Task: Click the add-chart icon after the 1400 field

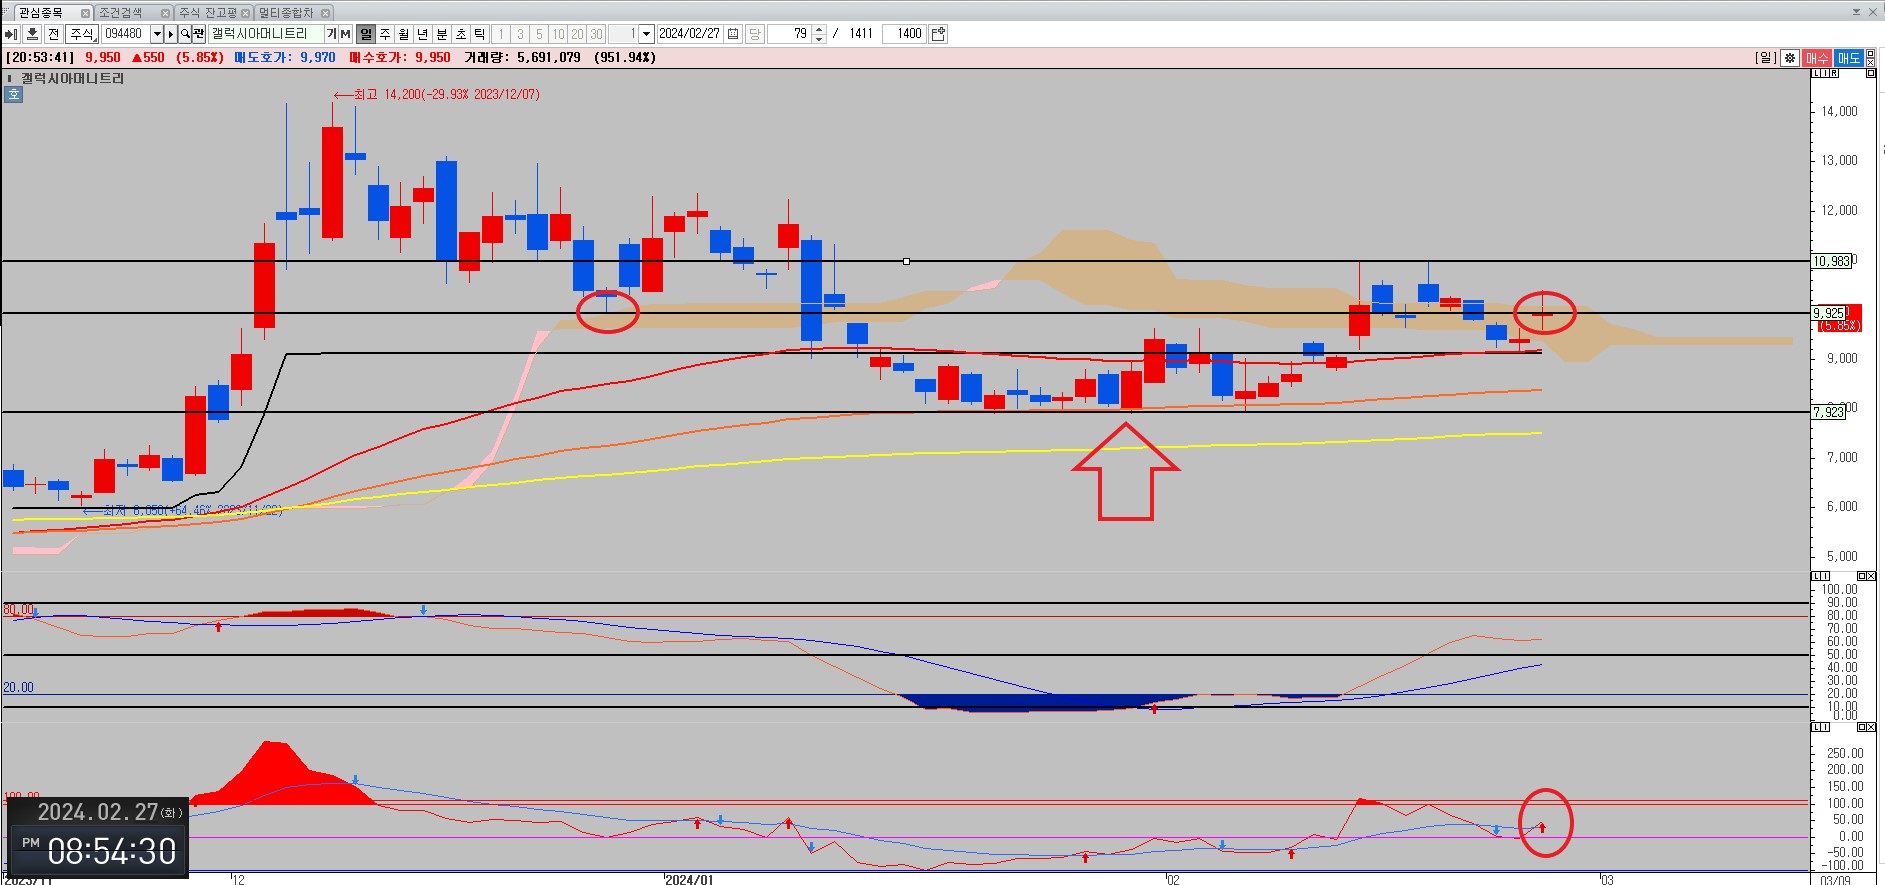Action: (x=937, y=34)
